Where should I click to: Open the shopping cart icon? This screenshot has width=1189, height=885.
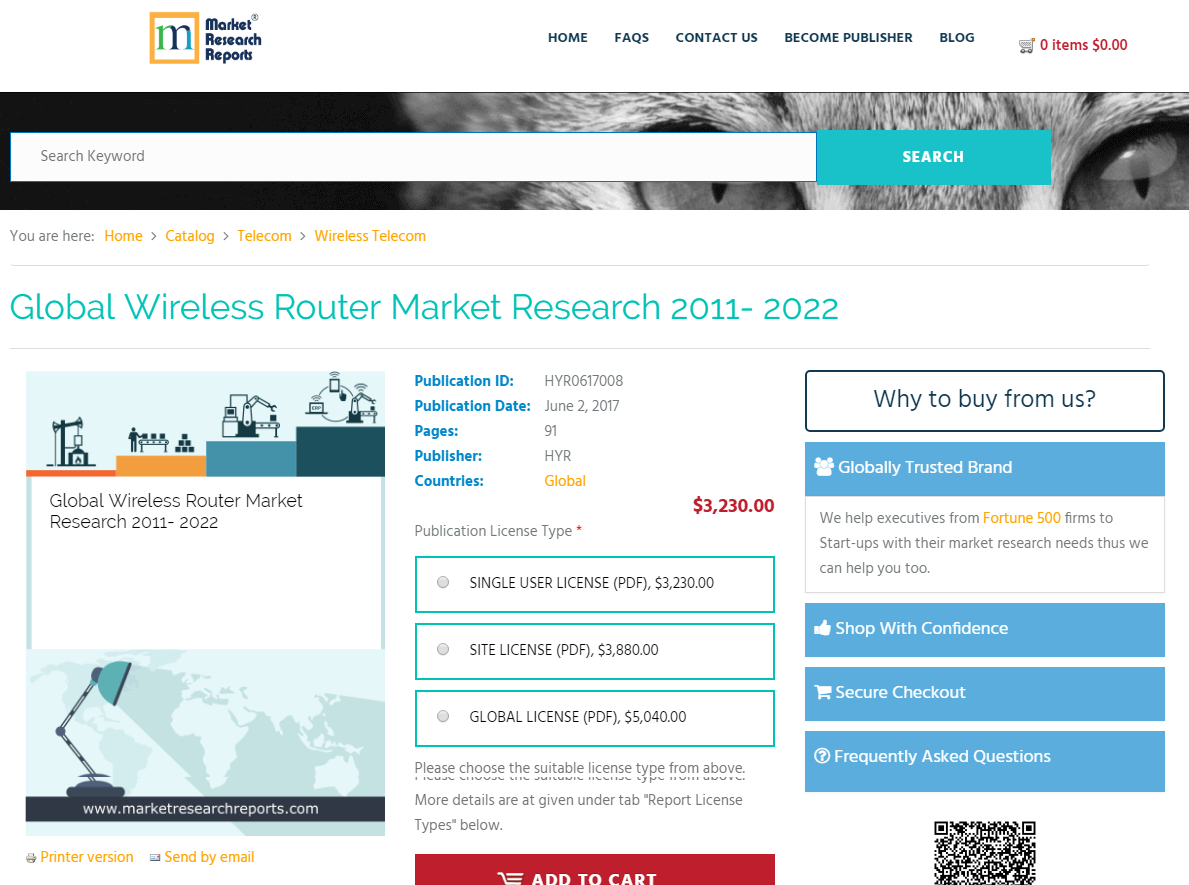(x=1026, y=46)
